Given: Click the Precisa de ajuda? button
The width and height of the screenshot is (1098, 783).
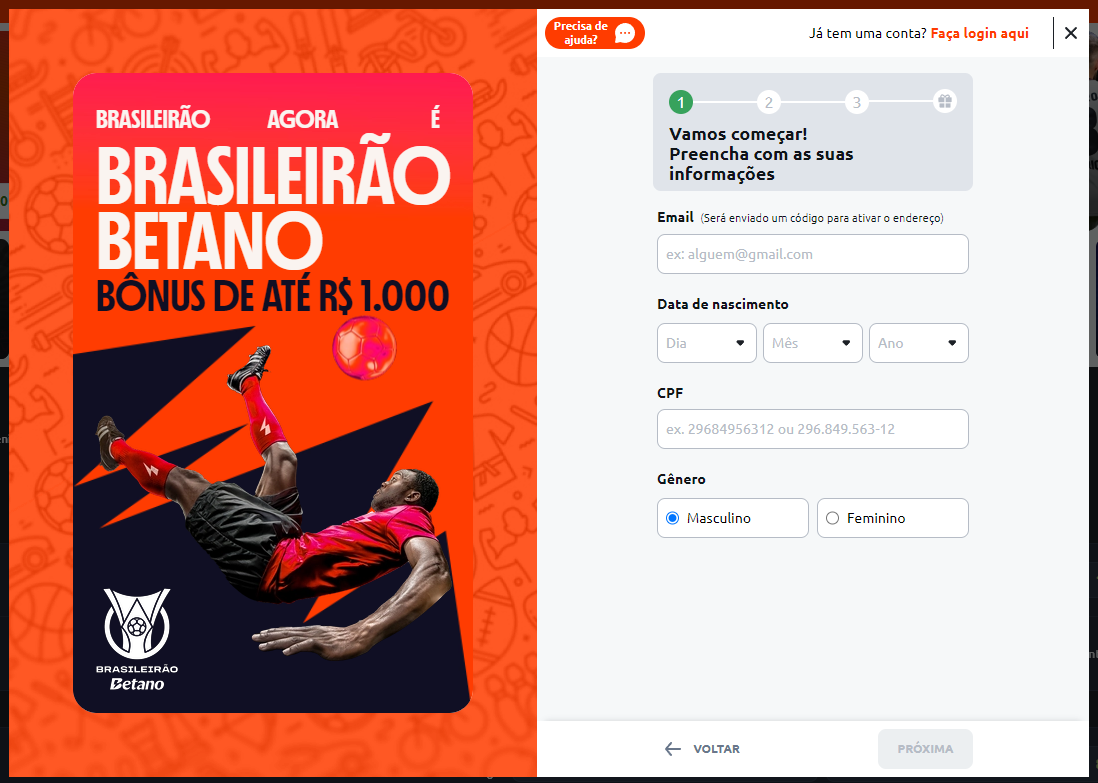Looking at the screenshot, I should [595, 33].
